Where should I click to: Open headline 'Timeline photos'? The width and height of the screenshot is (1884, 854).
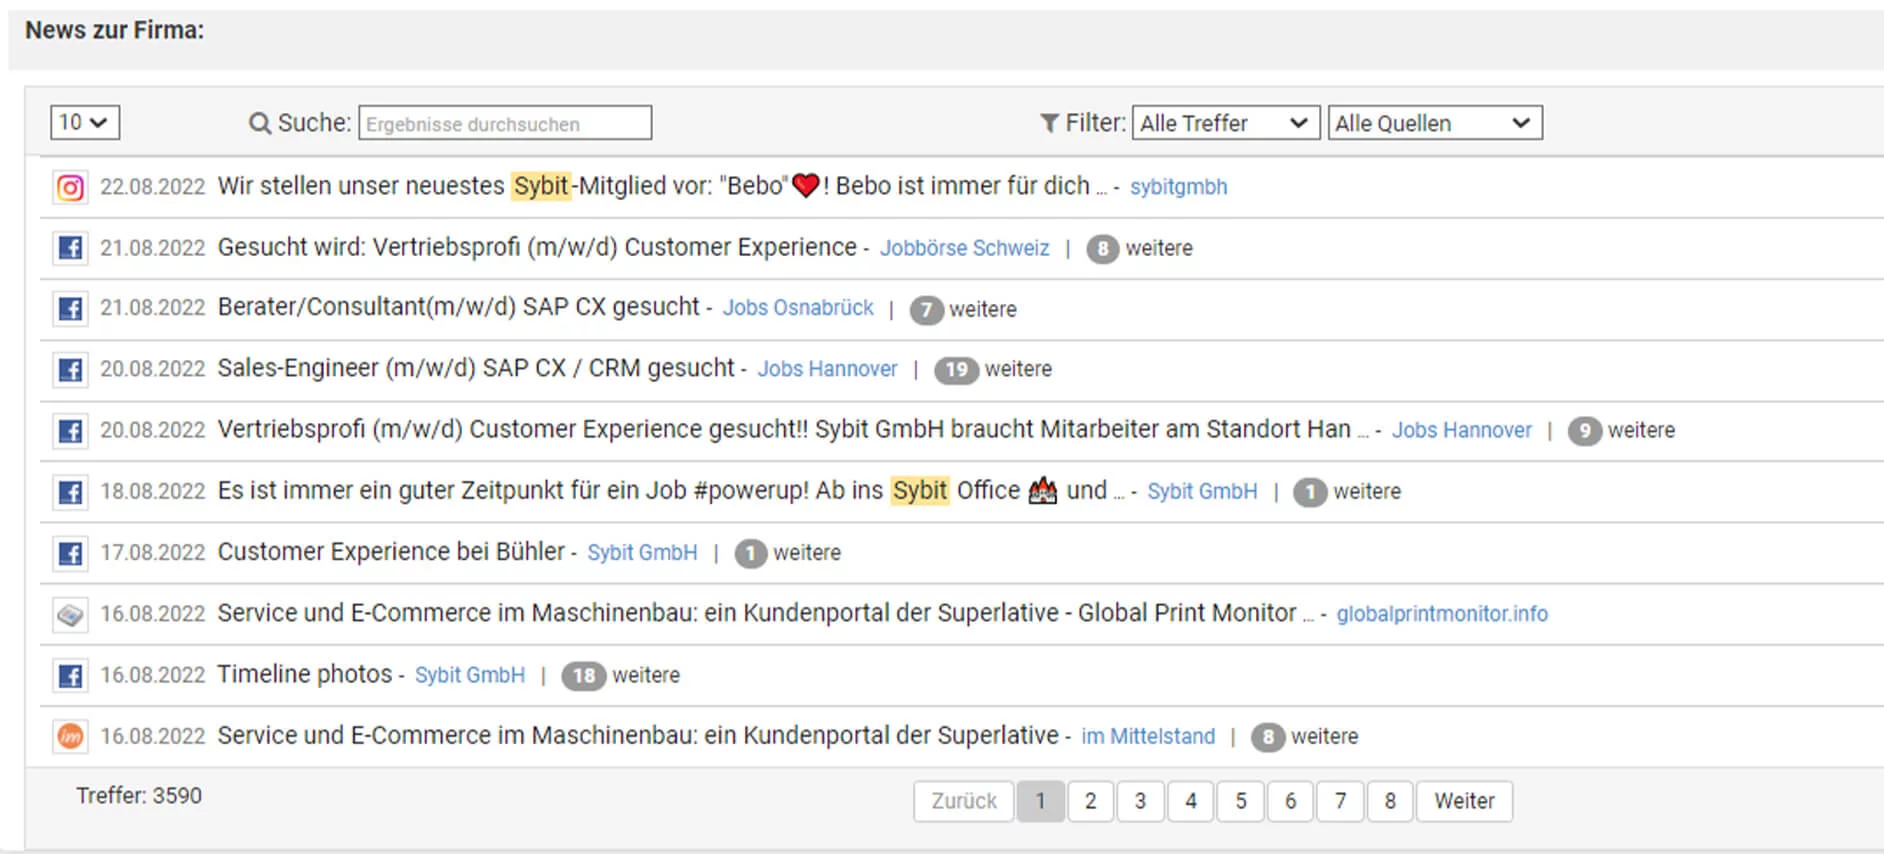coord(305,674)
